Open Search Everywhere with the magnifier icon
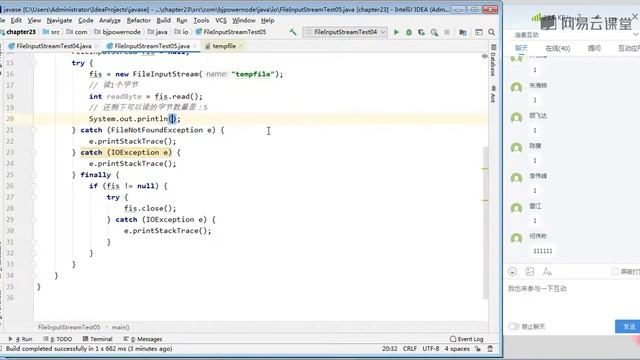The image size is (640, 360). click(491, 32)
